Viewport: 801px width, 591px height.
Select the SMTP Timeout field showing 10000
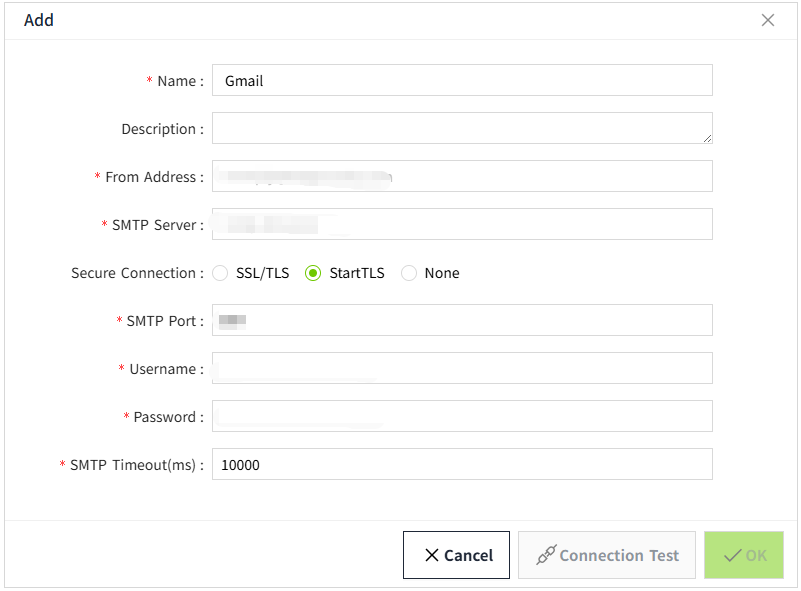click(x=461, y=464)
